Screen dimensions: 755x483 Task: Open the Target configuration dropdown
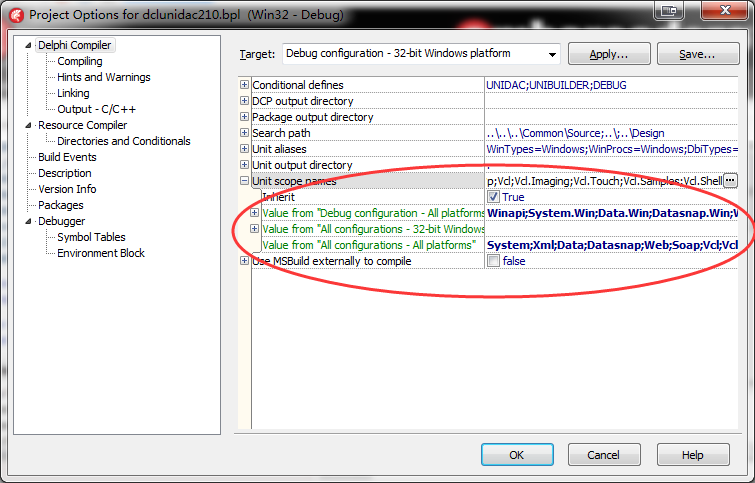coord(552,54)
